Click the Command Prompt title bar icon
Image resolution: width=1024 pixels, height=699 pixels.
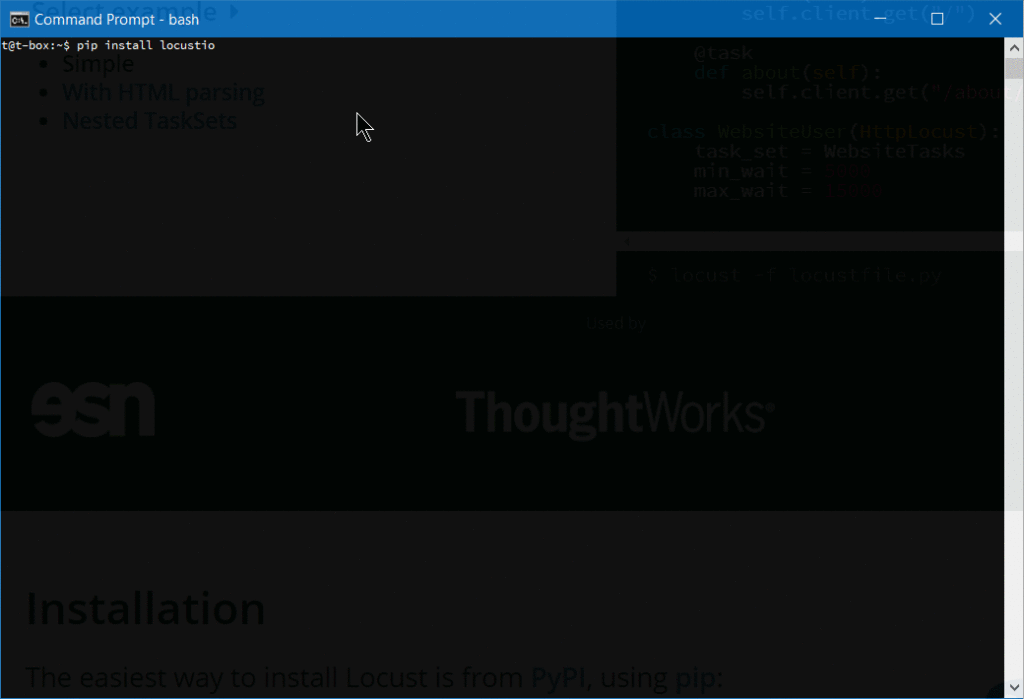19,20
